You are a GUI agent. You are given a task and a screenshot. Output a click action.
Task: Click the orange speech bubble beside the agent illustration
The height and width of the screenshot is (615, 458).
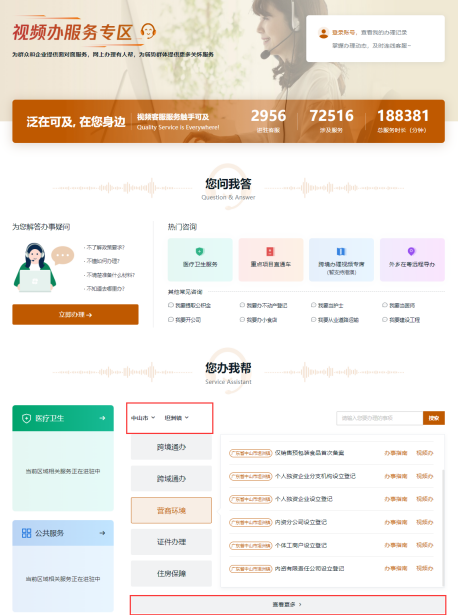click(63, 255)
